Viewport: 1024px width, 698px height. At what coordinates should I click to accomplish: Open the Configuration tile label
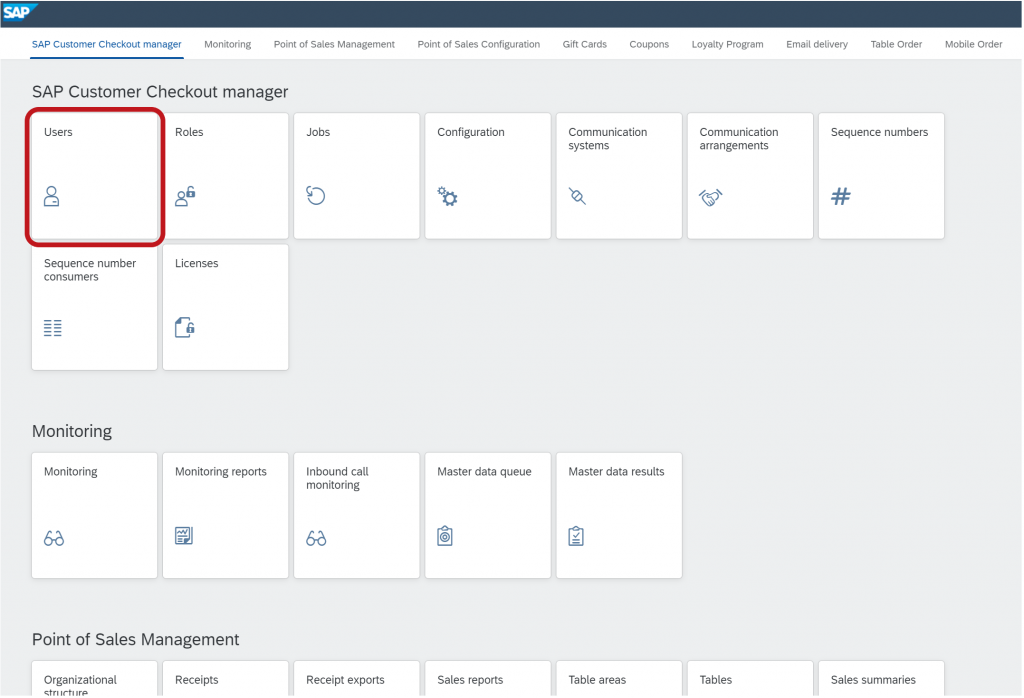(x=471, y=132)
